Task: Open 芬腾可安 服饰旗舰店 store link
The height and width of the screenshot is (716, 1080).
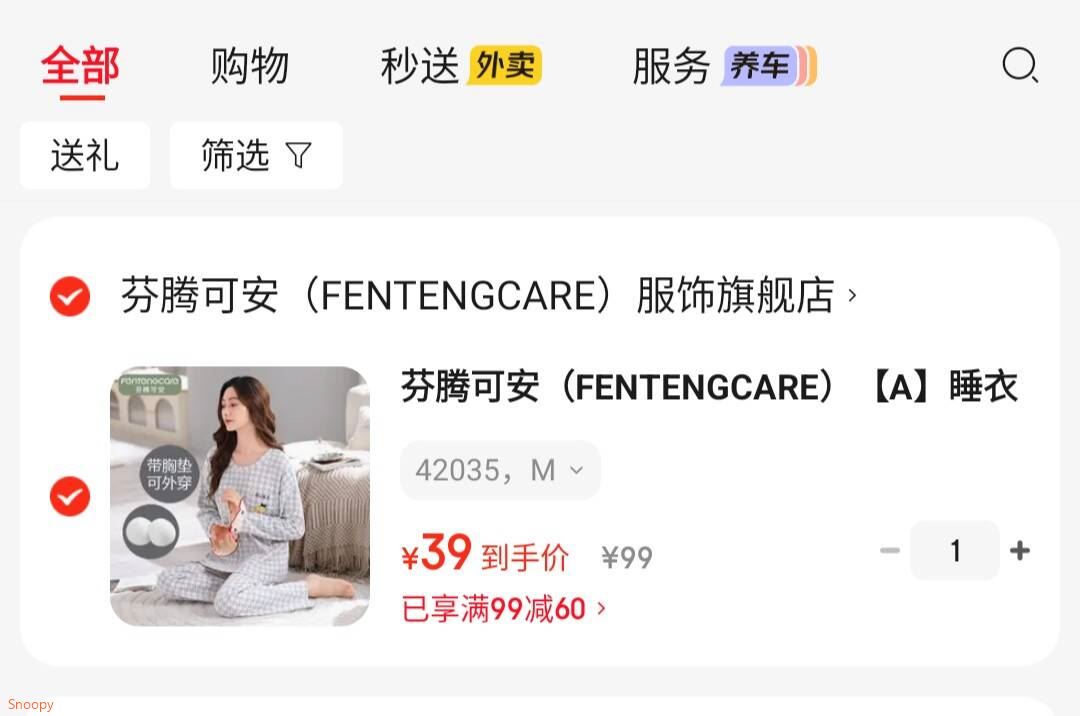Action: 477,295
